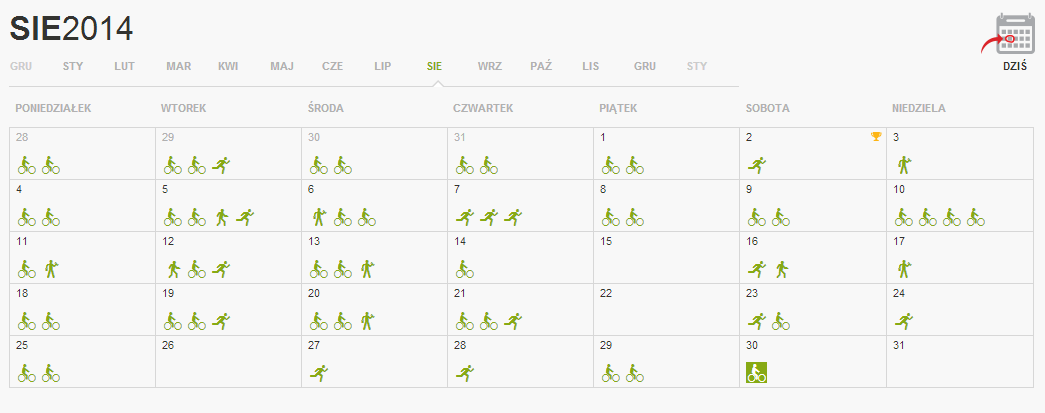The image size is (1045, 413).
Task: Select the MAJ month tab
Action: pos(282,67)
